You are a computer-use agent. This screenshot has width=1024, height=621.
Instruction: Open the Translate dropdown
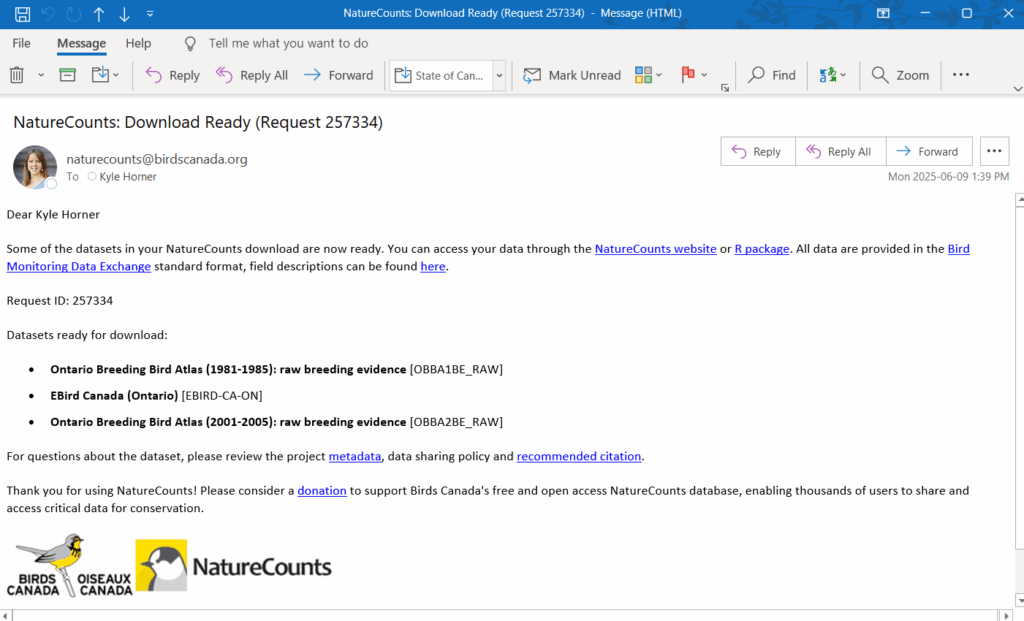pos(833,75)
